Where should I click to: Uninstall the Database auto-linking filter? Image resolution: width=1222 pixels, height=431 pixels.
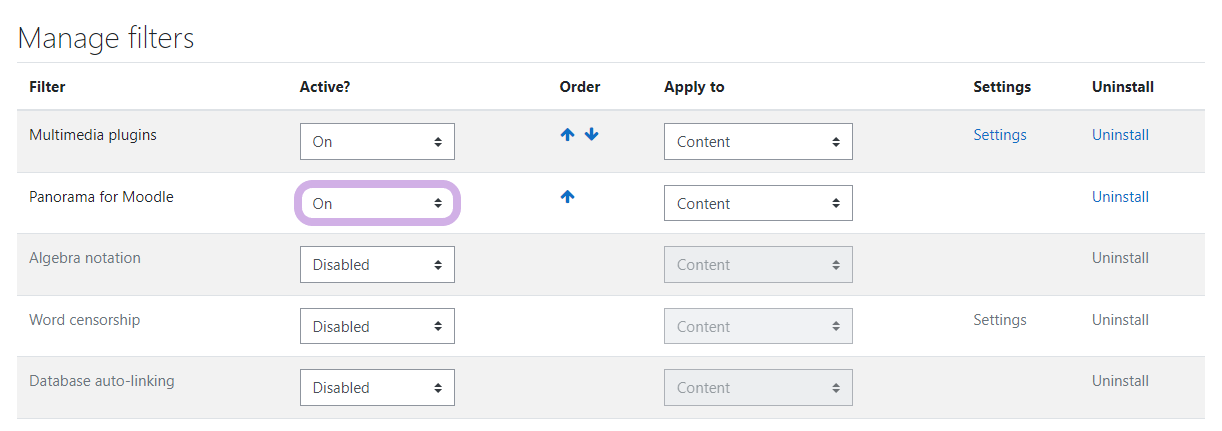pos(1120,381)
